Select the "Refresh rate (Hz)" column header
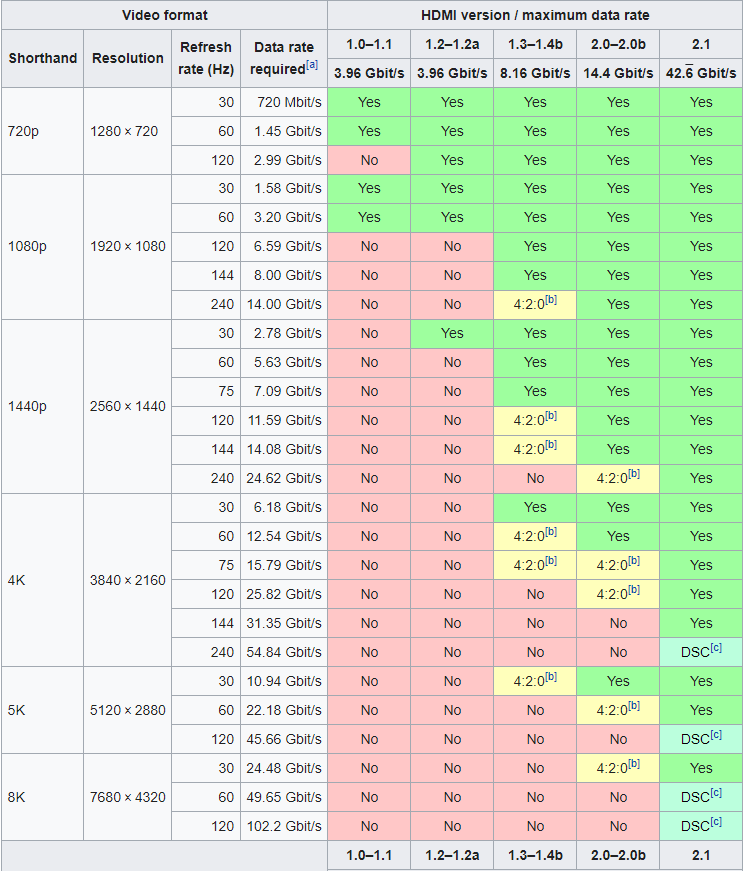This screenshot has height=871, width=744. pos(206,58)
